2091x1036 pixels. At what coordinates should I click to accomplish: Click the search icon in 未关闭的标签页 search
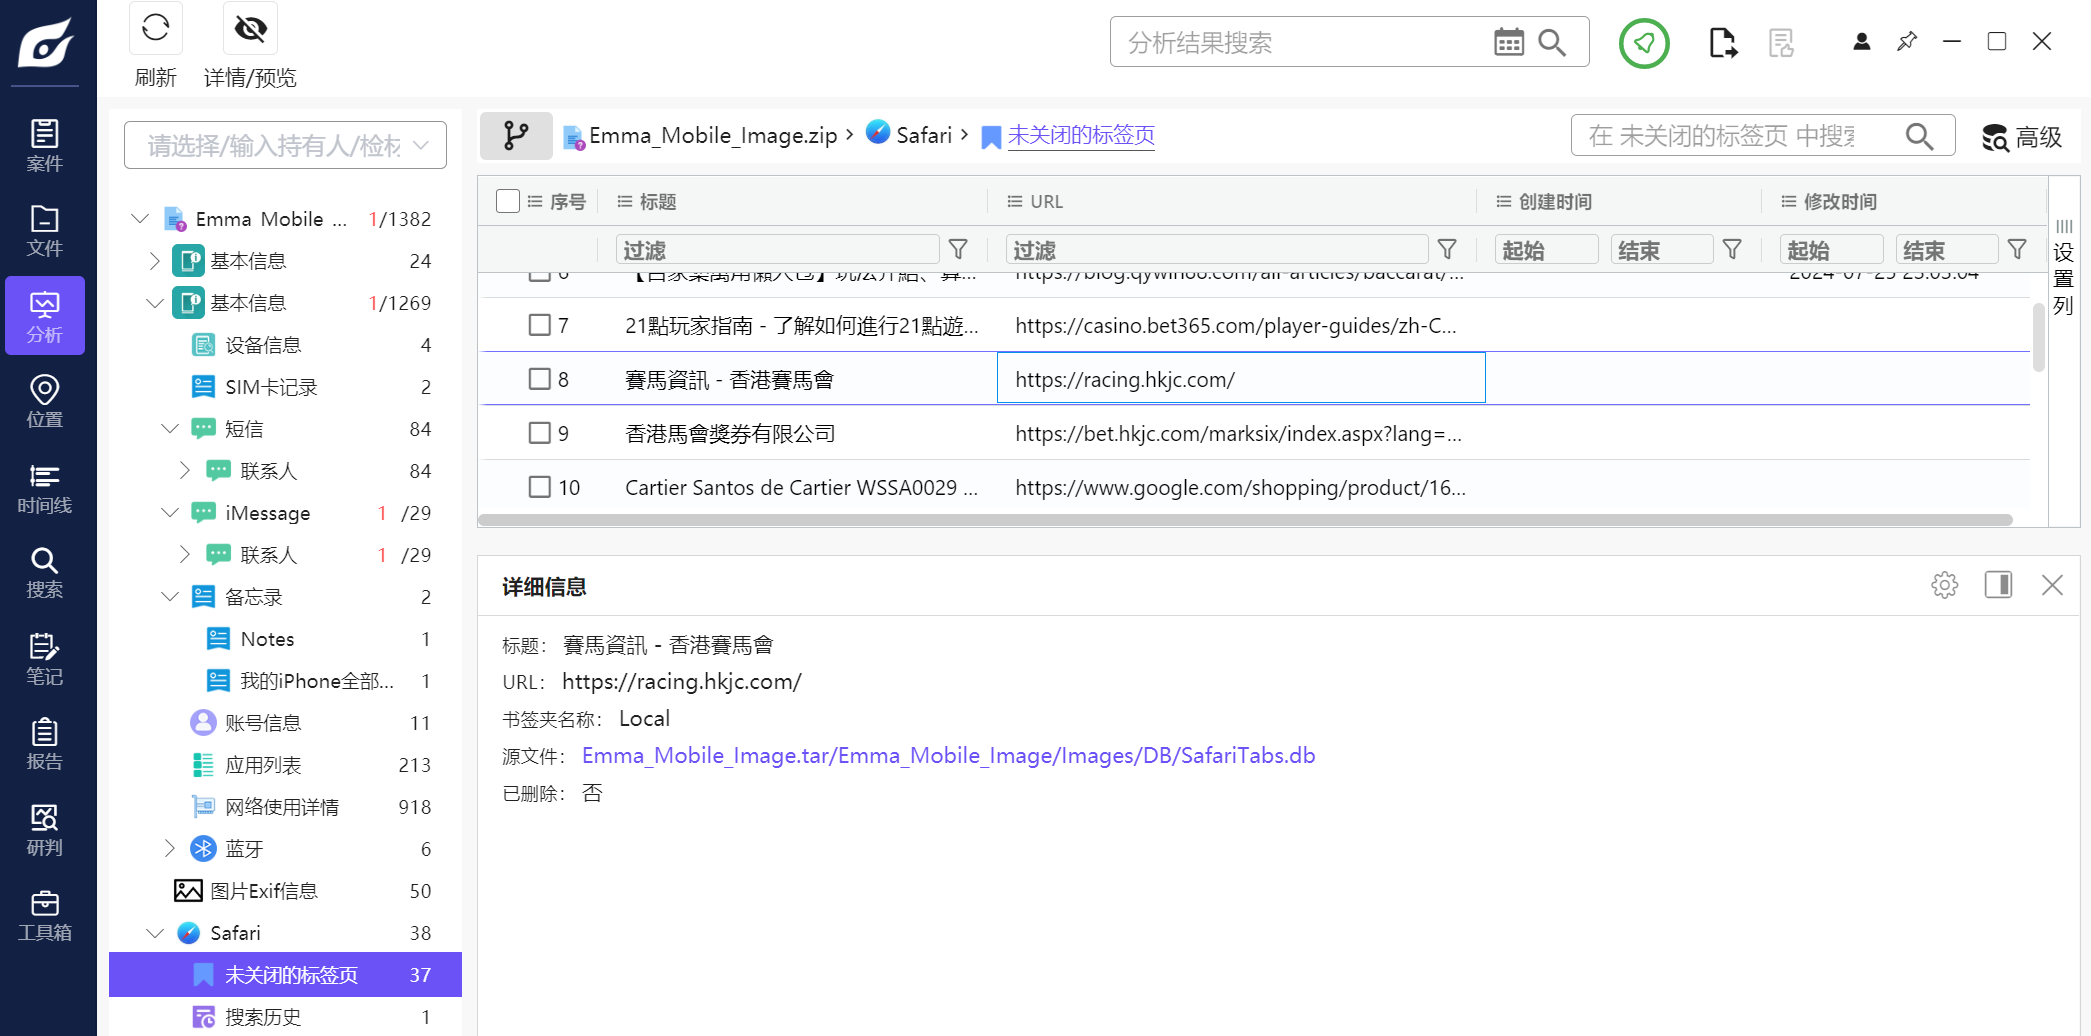coord(1919,136)
